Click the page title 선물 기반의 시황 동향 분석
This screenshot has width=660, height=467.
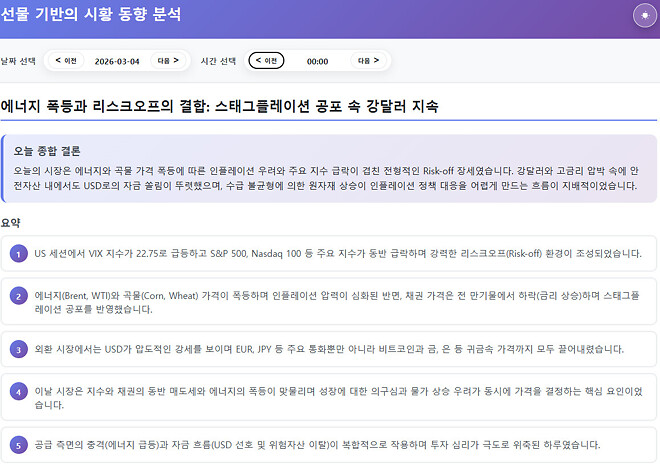[x=91, y=14]
